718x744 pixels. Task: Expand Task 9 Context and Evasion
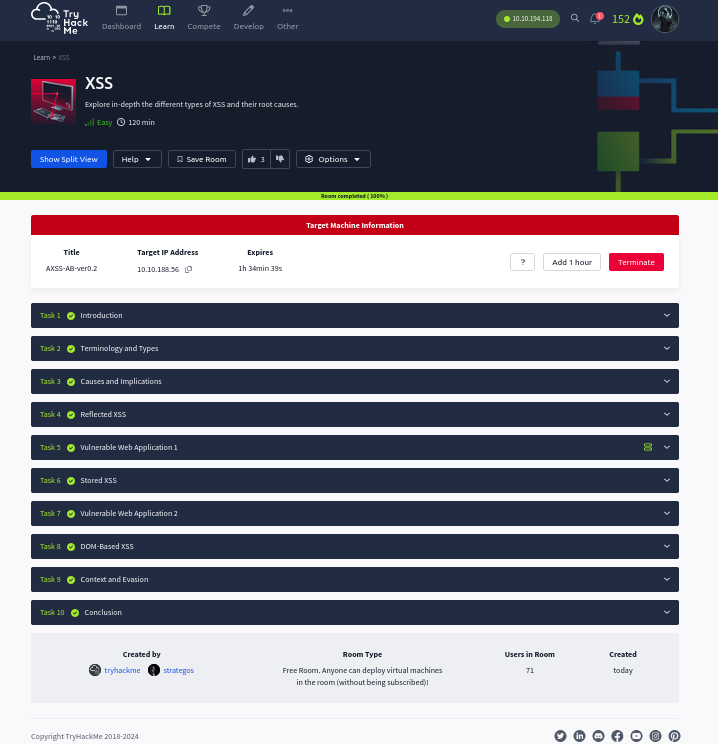click(355, 579)
